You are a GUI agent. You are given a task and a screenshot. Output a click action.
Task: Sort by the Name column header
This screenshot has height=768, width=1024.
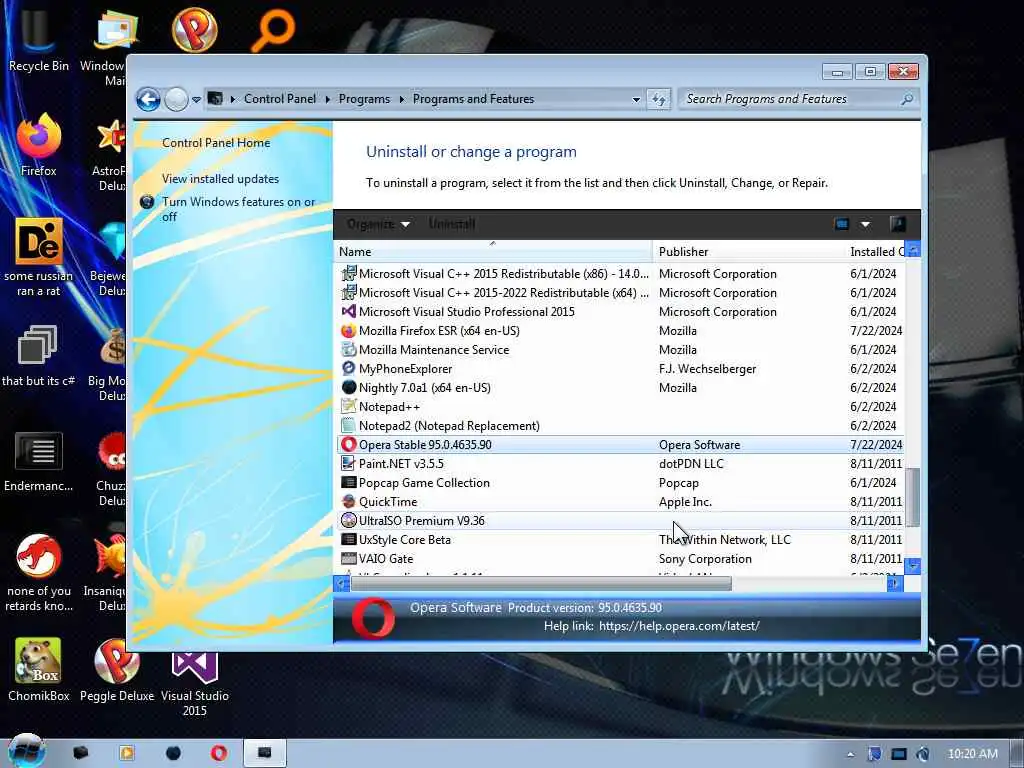(492, 251)
